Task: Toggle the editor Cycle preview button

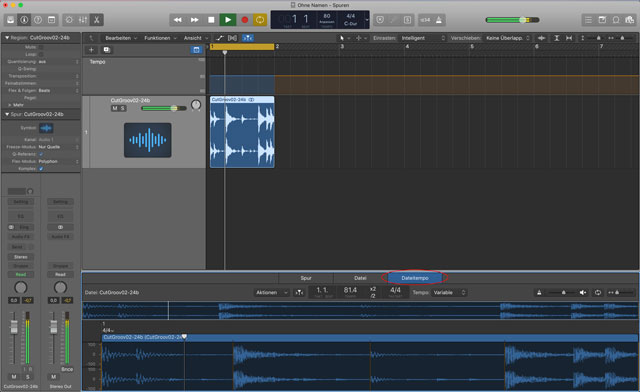Action: (x=598, y=292)
